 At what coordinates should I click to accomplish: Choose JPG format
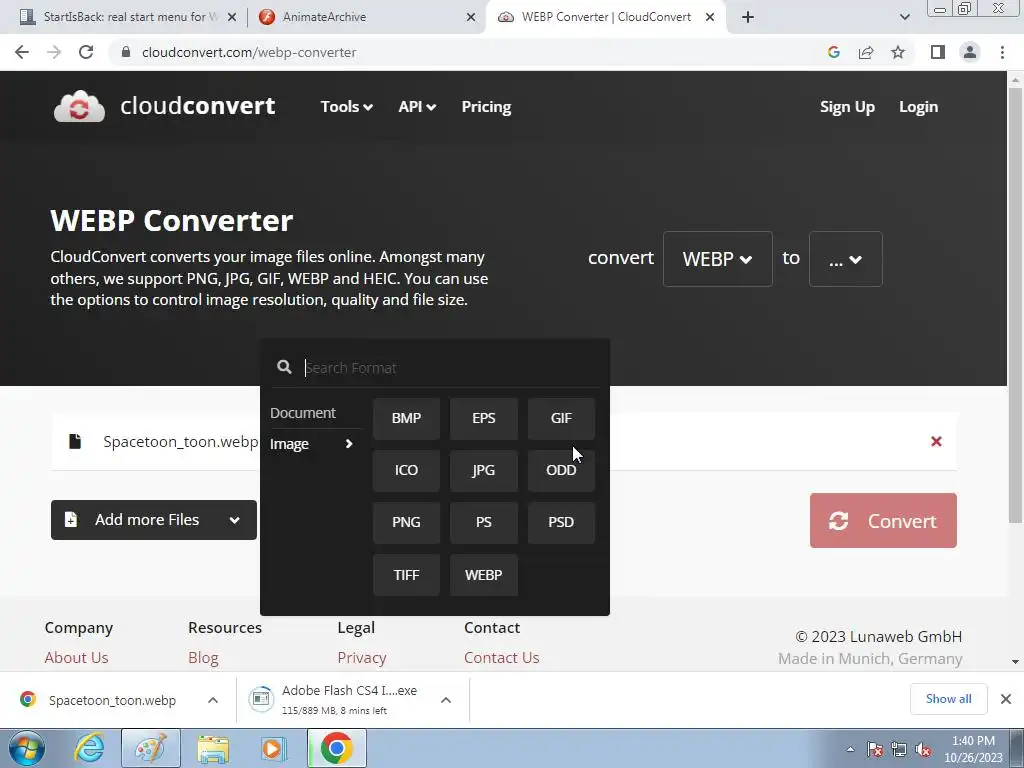click(484, 470)
